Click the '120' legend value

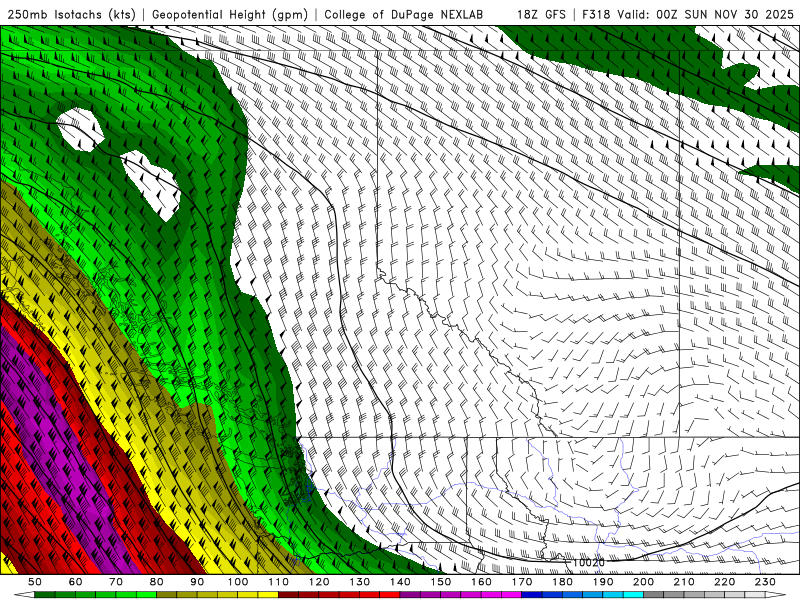click(x=319, y=582)
